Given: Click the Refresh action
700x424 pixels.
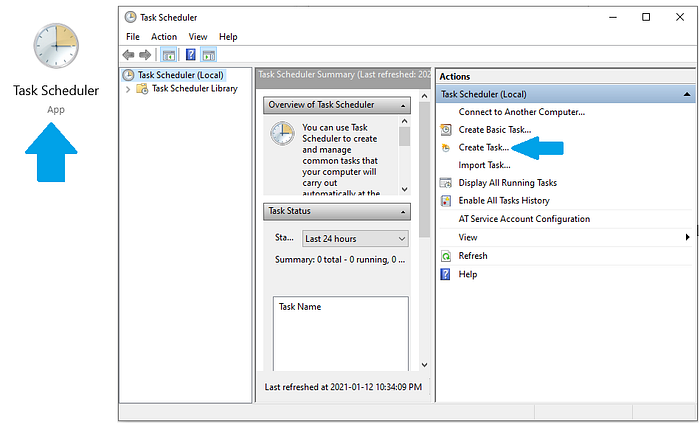Looking at the screenshot, I should (x=473, y=256).
